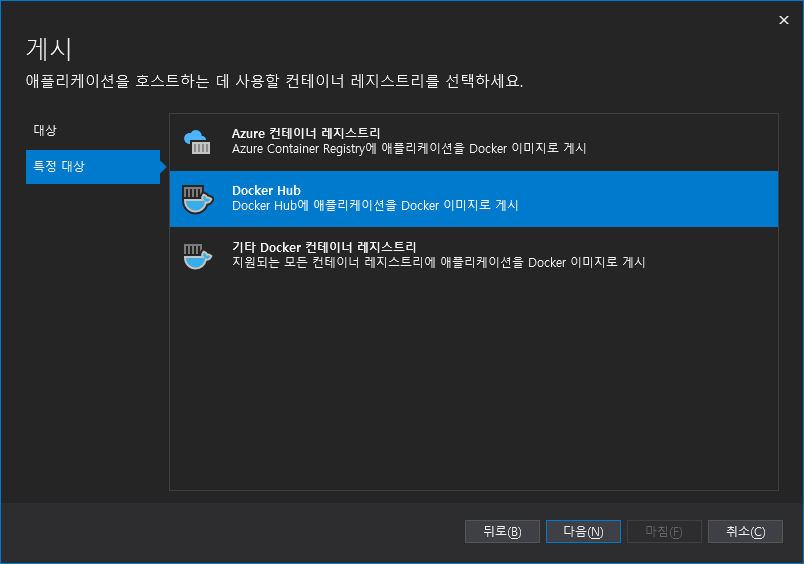Click the Azure container registry cloud icon
Viewport: 804px width, 564px height.
pyautogui.click(x=197, y=142)
